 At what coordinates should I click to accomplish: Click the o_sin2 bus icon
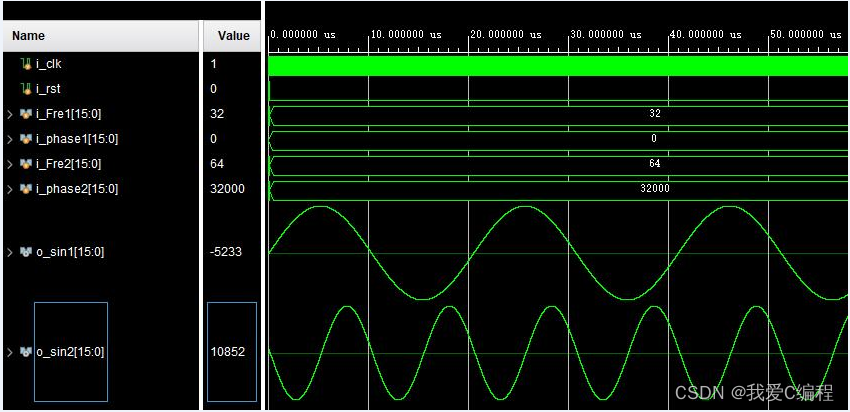(x=26, y=352)
